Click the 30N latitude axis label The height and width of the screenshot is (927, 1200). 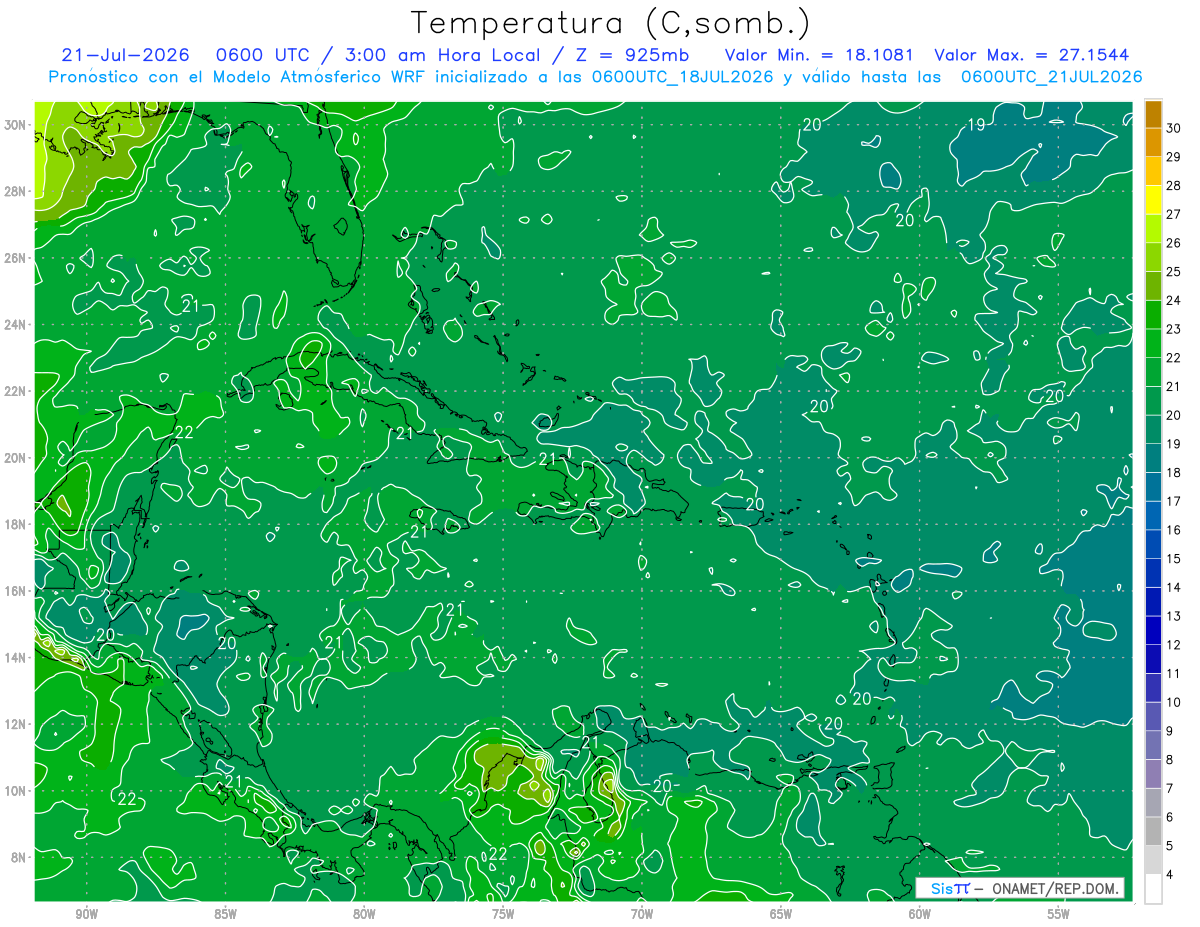click(14, 125)
